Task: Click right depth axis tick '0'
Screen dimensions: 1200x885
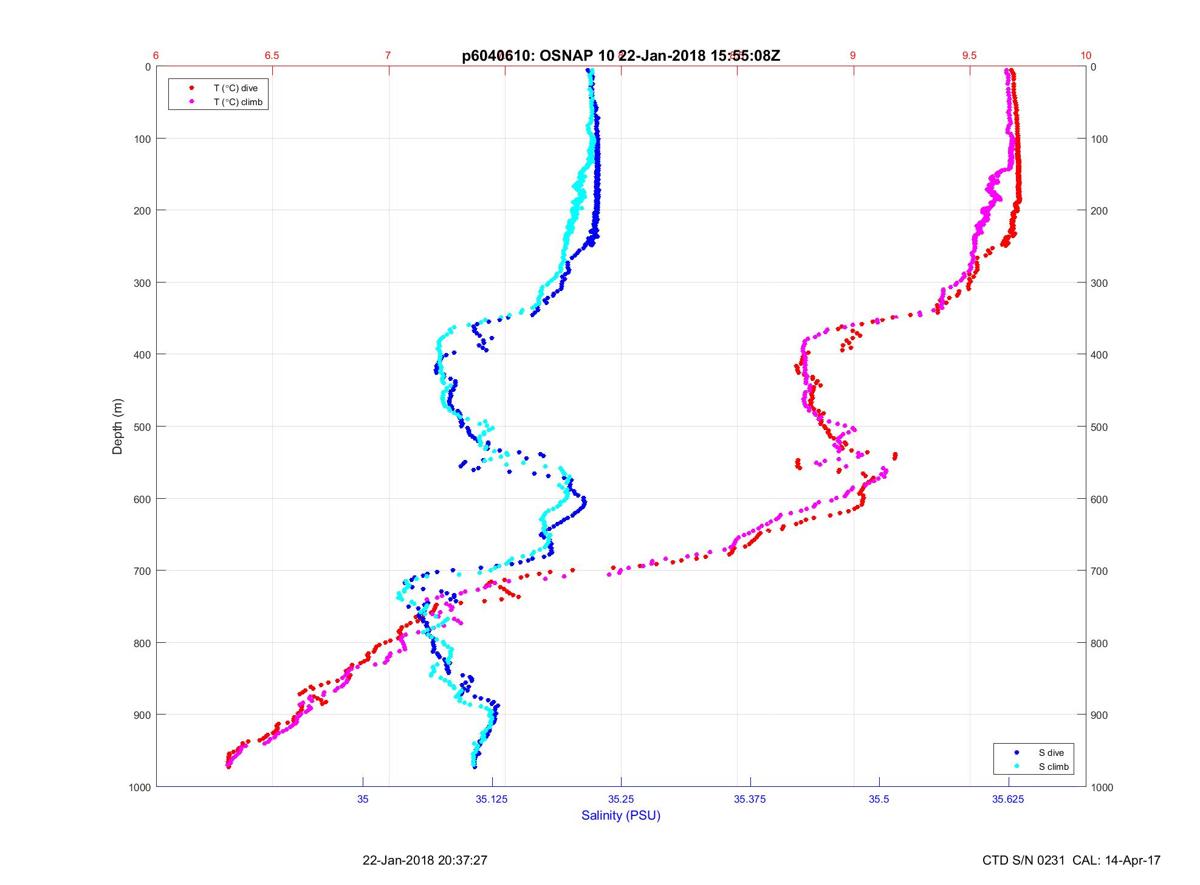Action: coord(1094,67)
